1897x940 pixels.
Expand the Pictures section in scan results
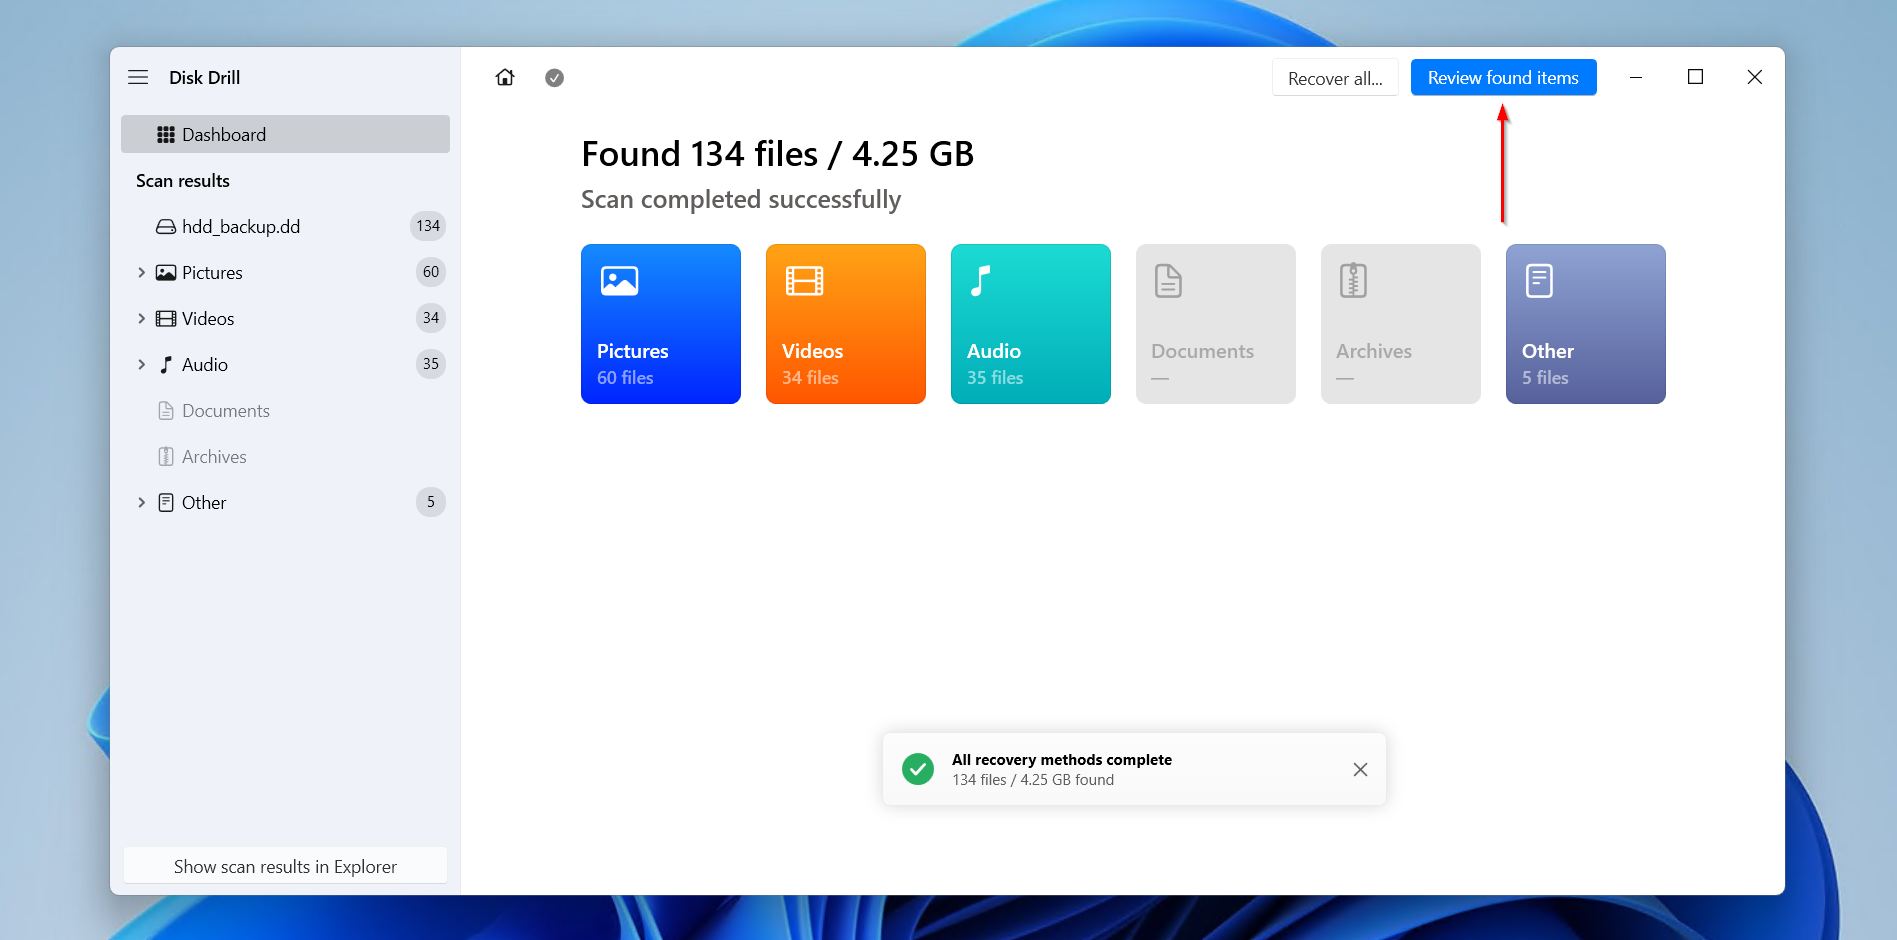pos(141,272)
